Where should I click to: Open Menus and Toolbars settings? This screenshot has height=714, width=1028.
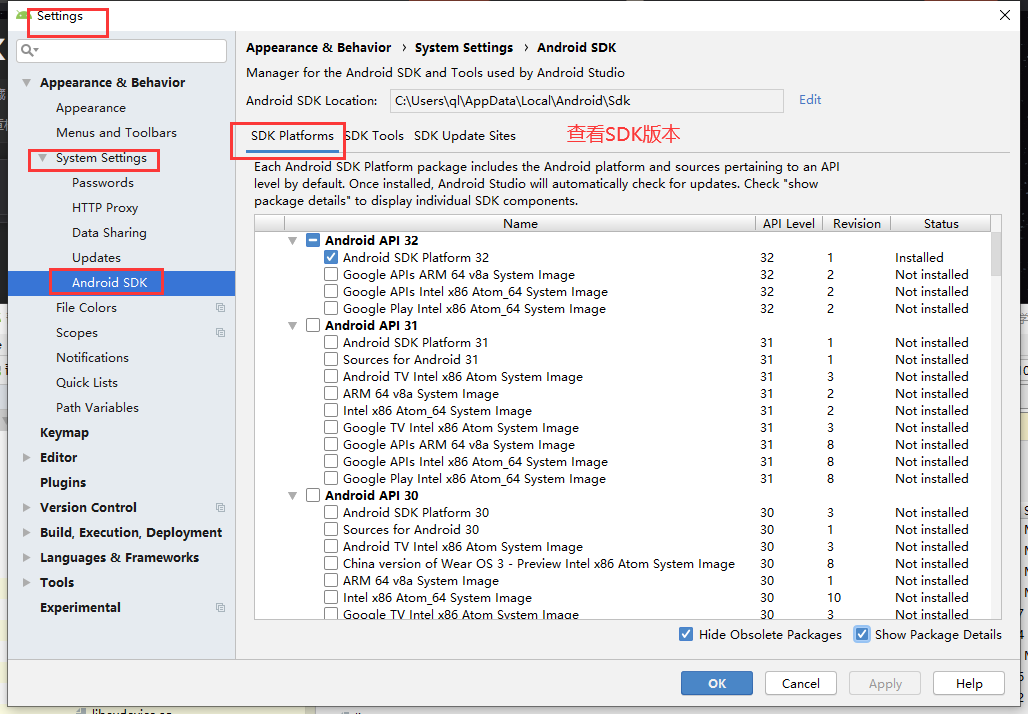point(116,133)
